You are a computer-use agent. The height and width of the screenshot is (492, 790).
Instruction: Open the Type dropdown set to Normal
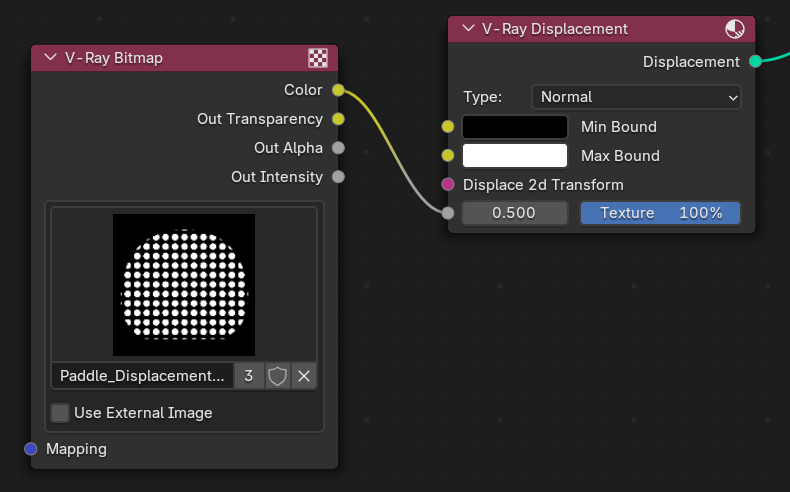click(x=636, y=97)
